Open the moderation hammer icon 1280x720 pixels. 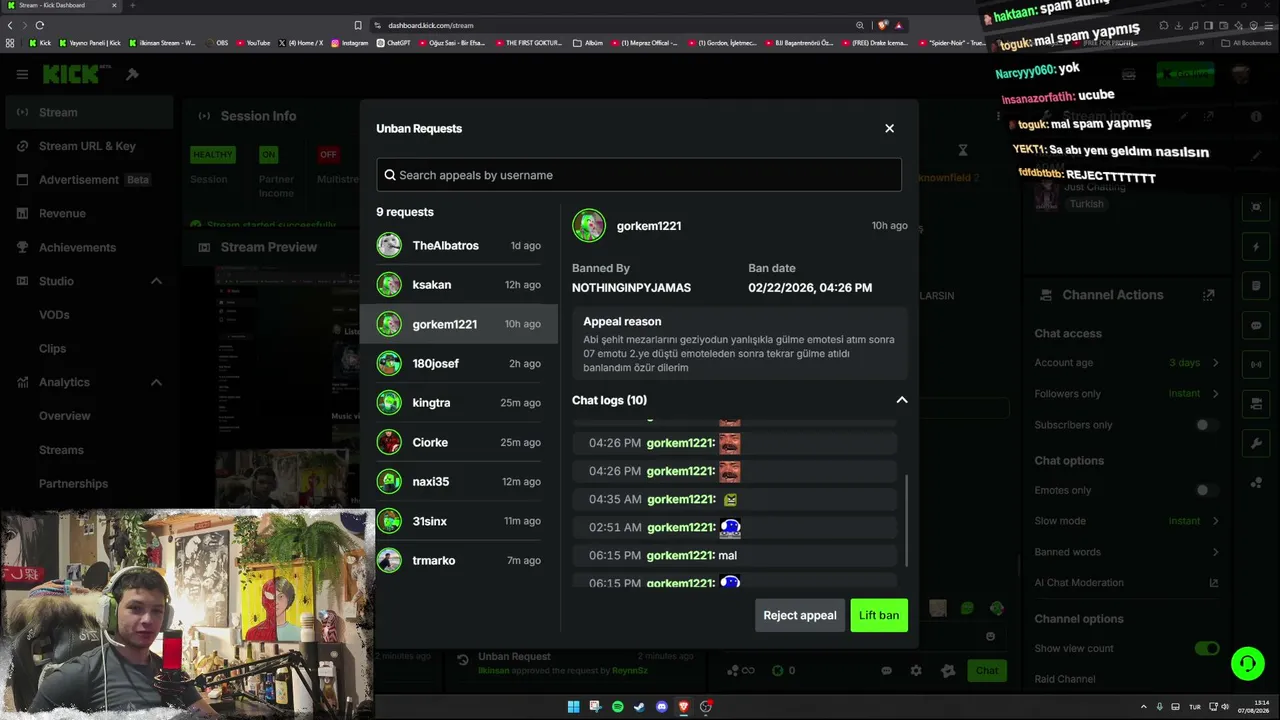click(x=132, y=74)
